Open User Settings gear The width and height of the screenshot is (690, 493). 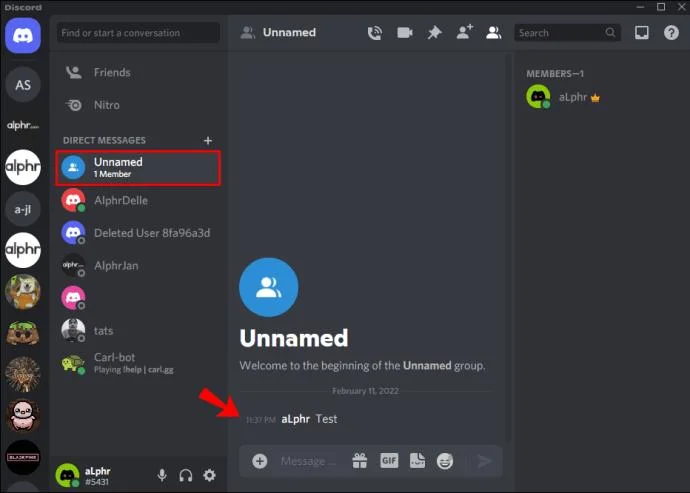209,475
